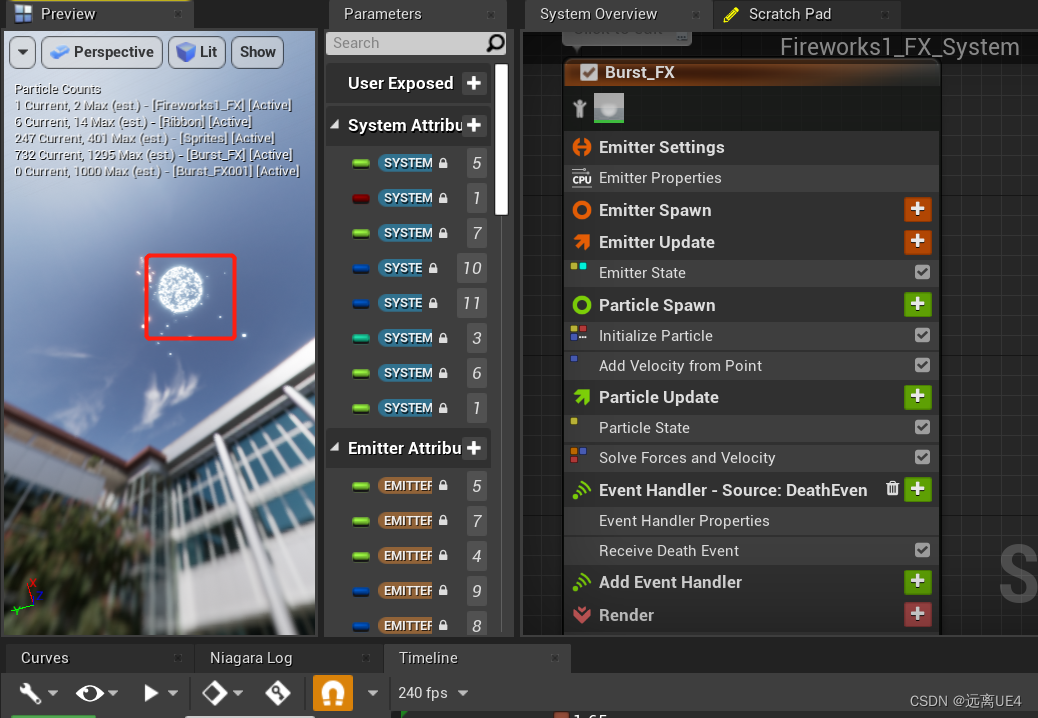Open the Show menu in Preview
The width and height of the screenshot is (1038, 718).
tap(258, 52)
